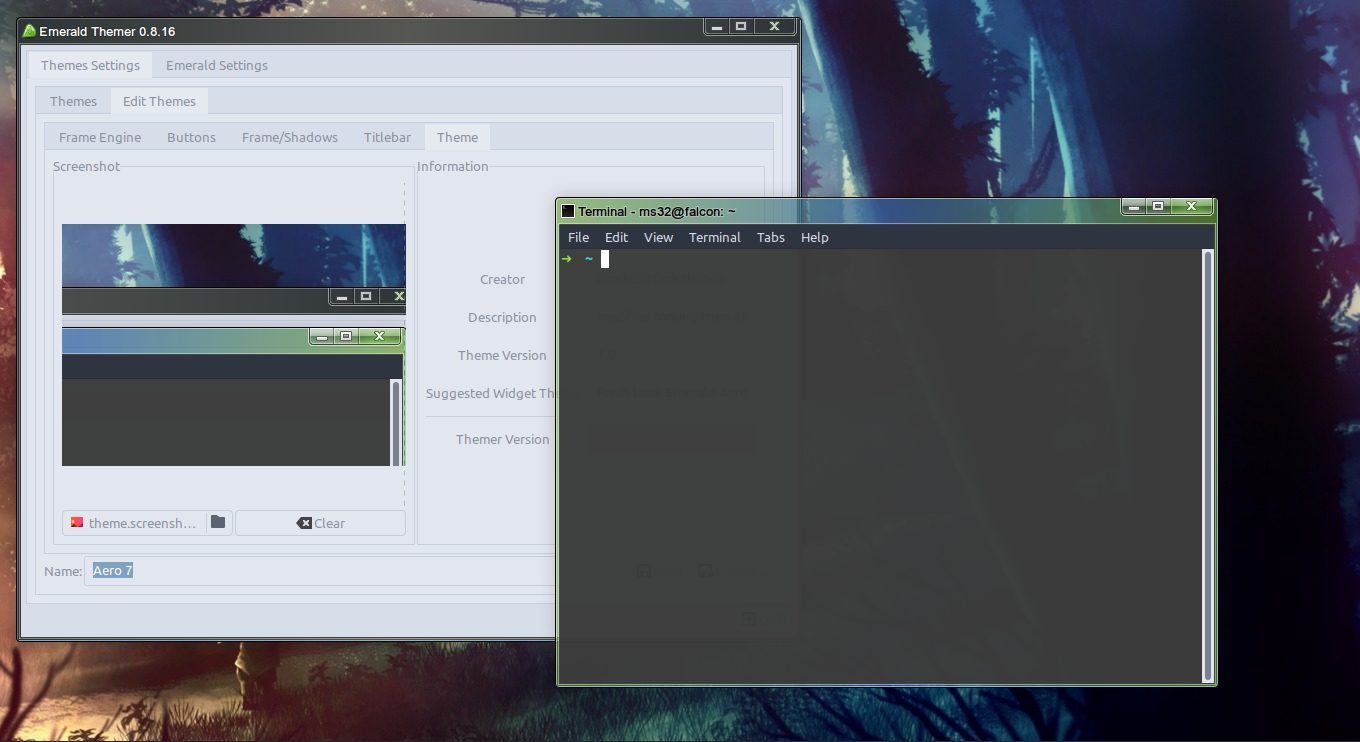Open the Emerald Settings tab
Viewport: 1360px width, 742px height.
pos(217,65)
